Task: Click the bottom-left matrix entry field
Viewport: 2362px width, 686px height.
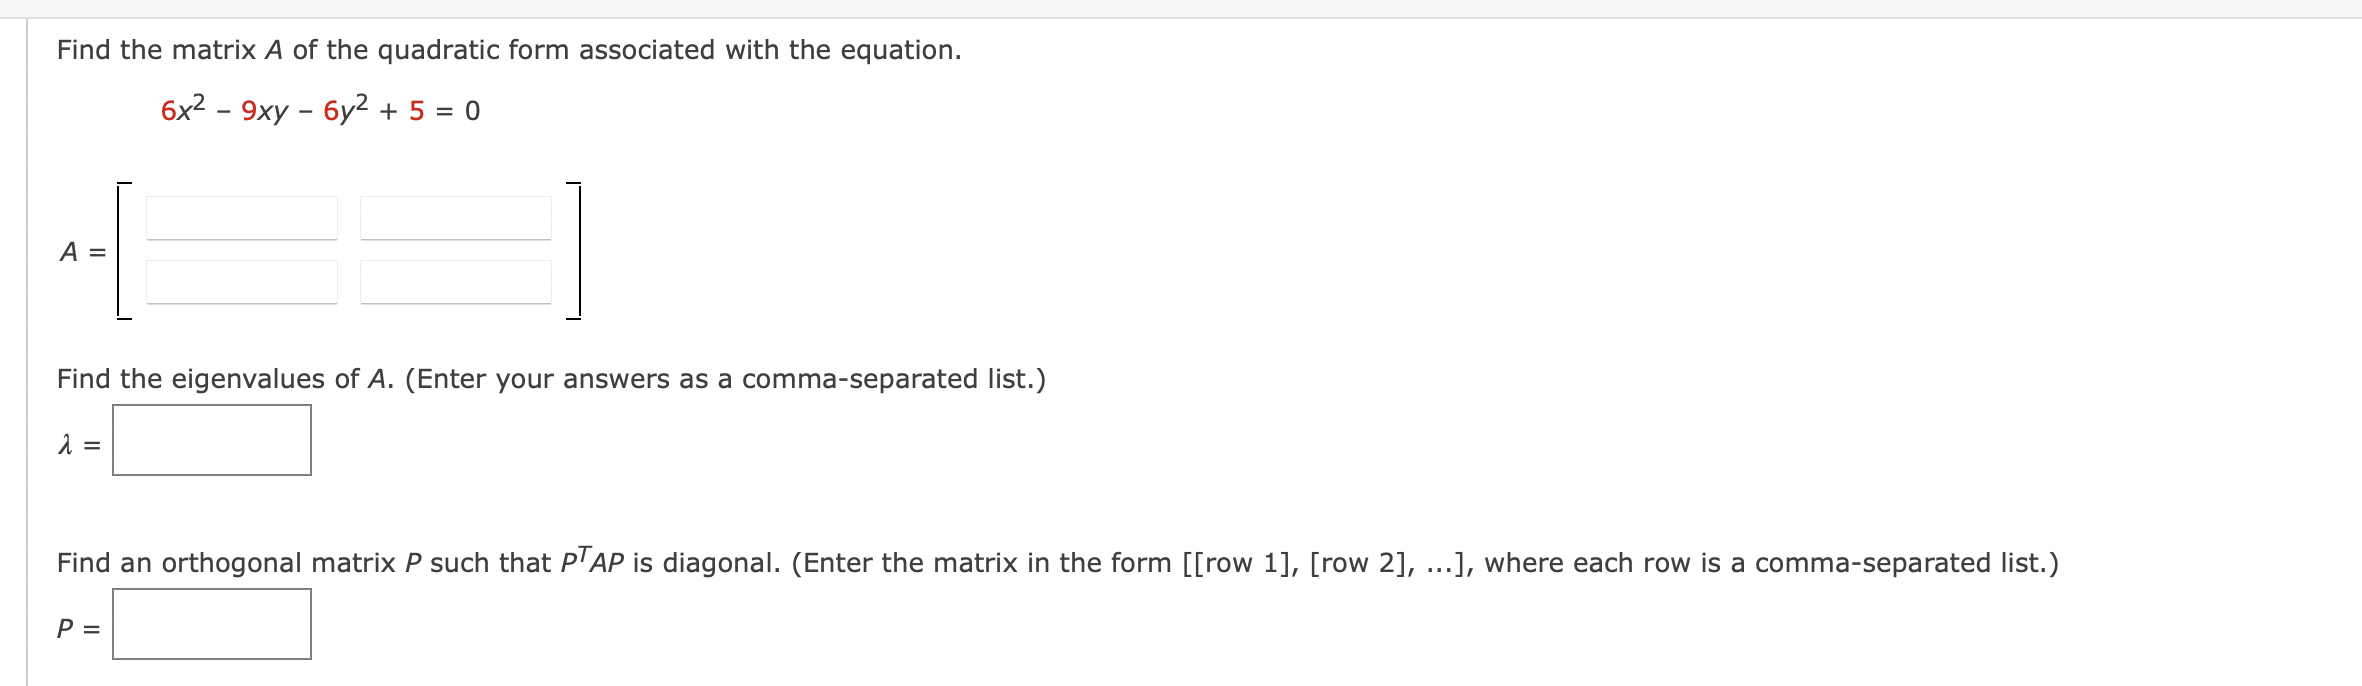Action: [242, 281]
